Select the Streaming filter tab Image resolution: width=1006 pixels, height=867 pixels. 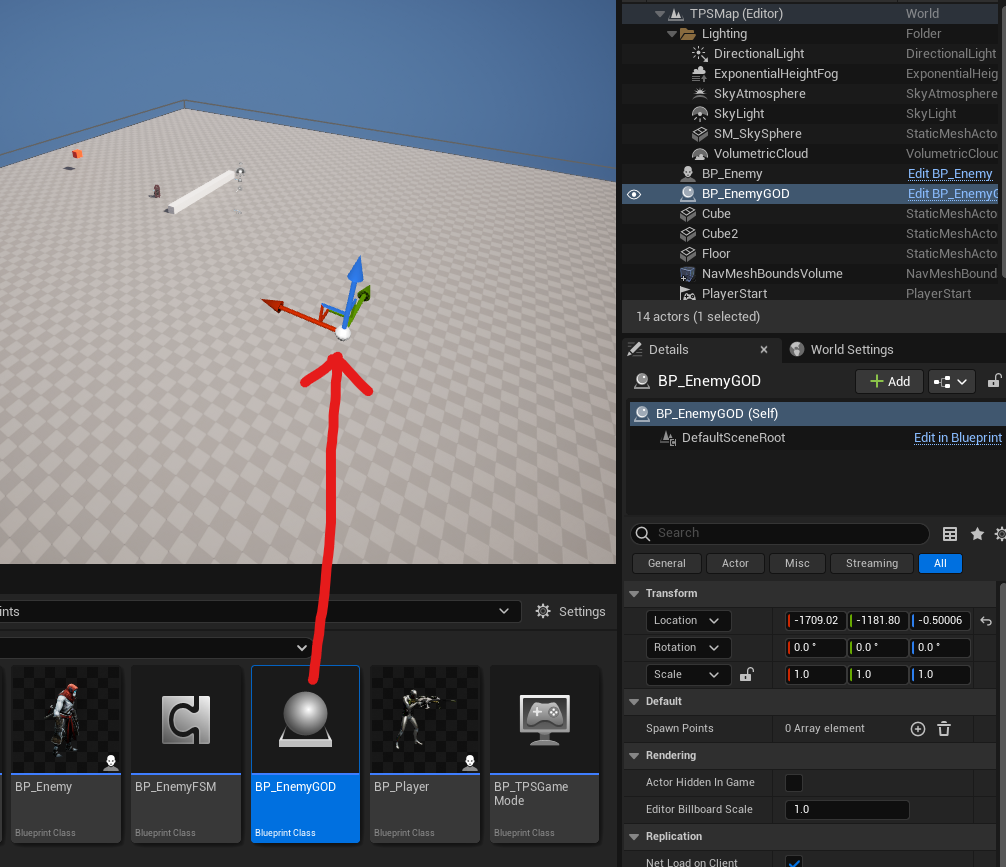pos(871,563)
